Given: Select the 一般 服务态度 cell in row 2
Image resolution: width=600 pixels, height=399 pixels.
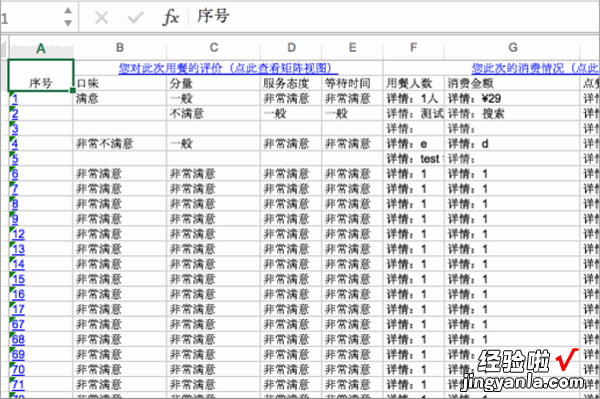Looking at the screenshot, I should (291, 114).
